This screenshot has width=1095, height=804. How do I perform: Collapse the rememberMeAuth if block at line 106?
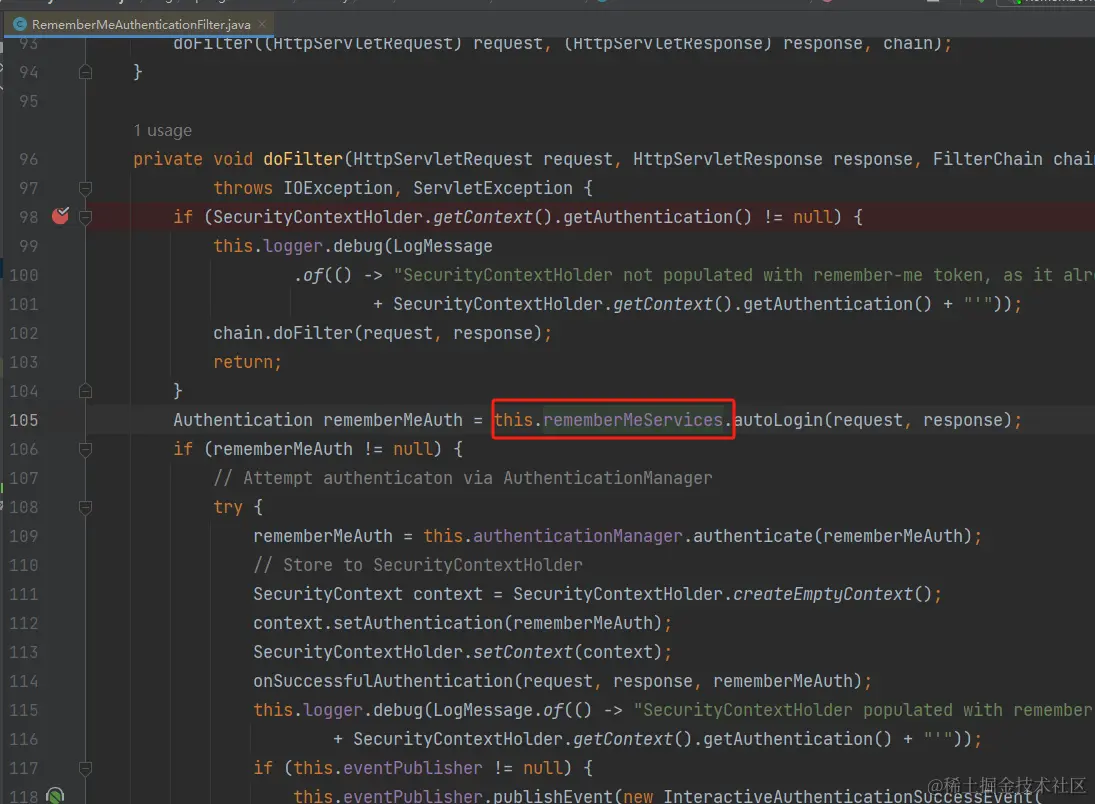[x=85, y=449]
